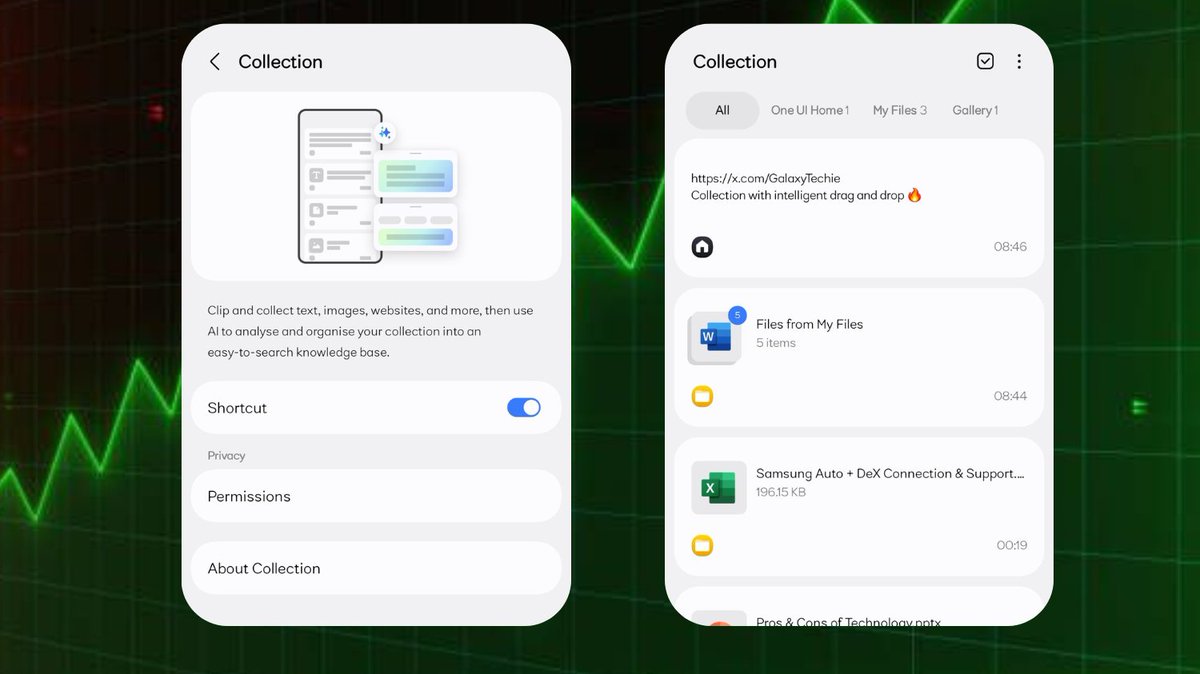
Task: Tap the My Files icon beside 00:19
Action: (x=703, y=545)
